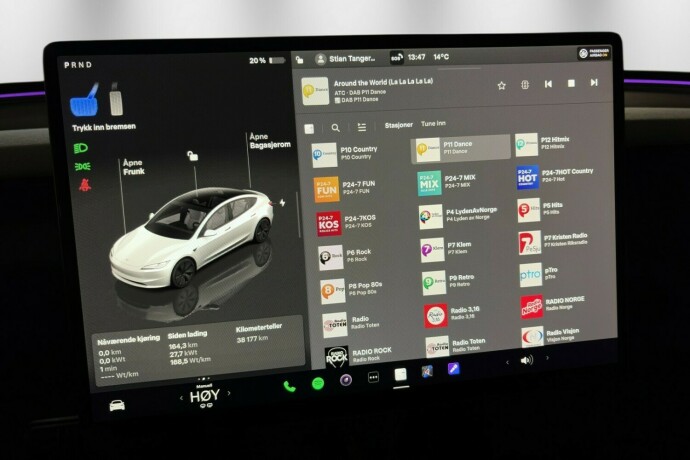This screenshot has height=460, width=690.
Task: Decrease volume with the left chevron
Action: tap(507, 362)
